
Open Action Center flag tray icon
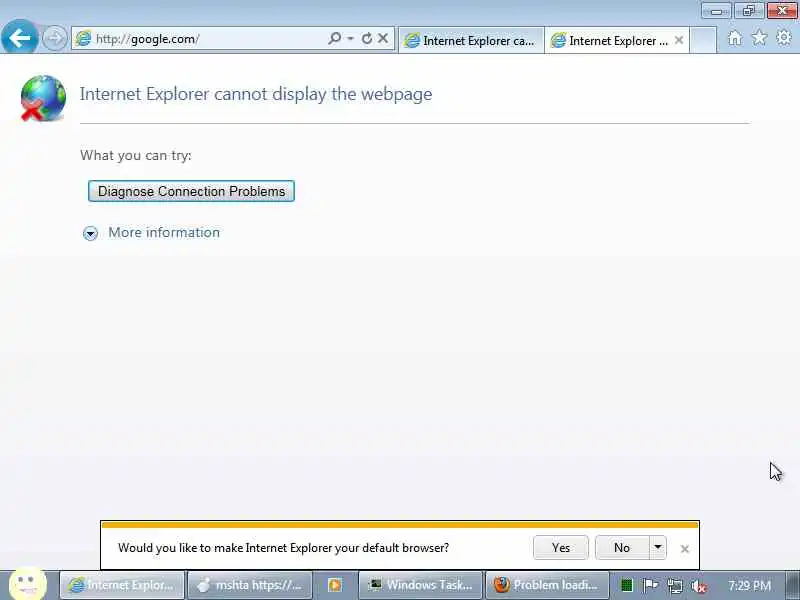pyautogui.click(x=650, y=585)
